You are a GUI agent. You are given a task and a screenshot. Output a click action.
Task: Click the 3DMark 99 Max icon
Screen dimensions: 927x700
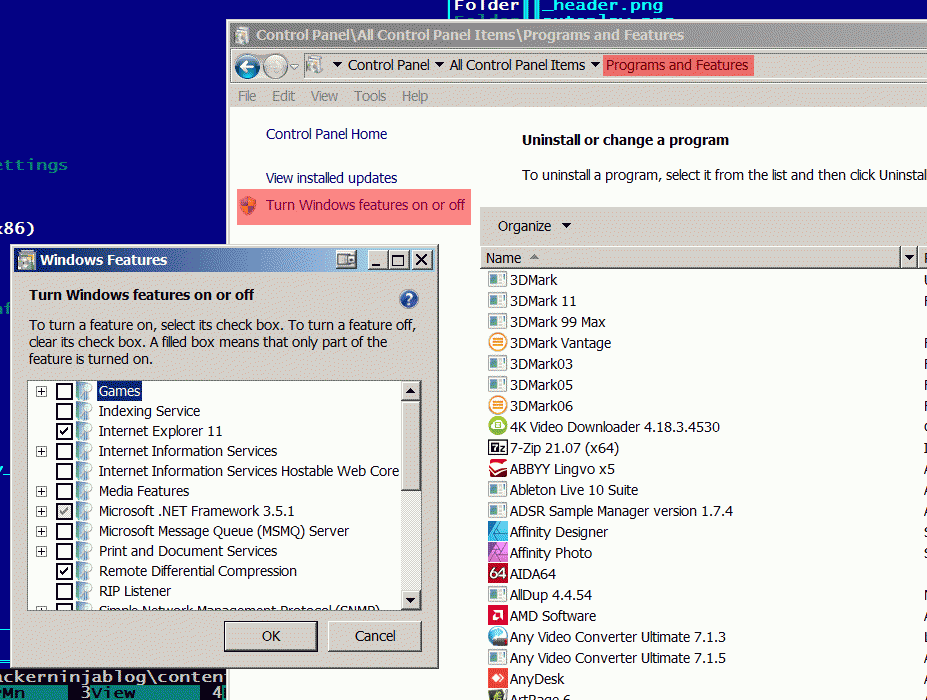497,321
